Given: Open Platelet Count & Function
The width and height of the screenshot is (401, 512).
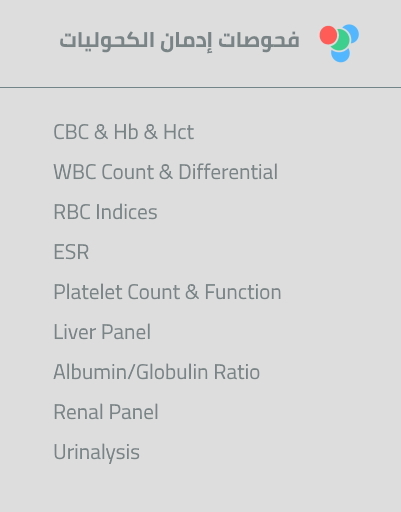Looking at the screenshot, I should 167,292.
